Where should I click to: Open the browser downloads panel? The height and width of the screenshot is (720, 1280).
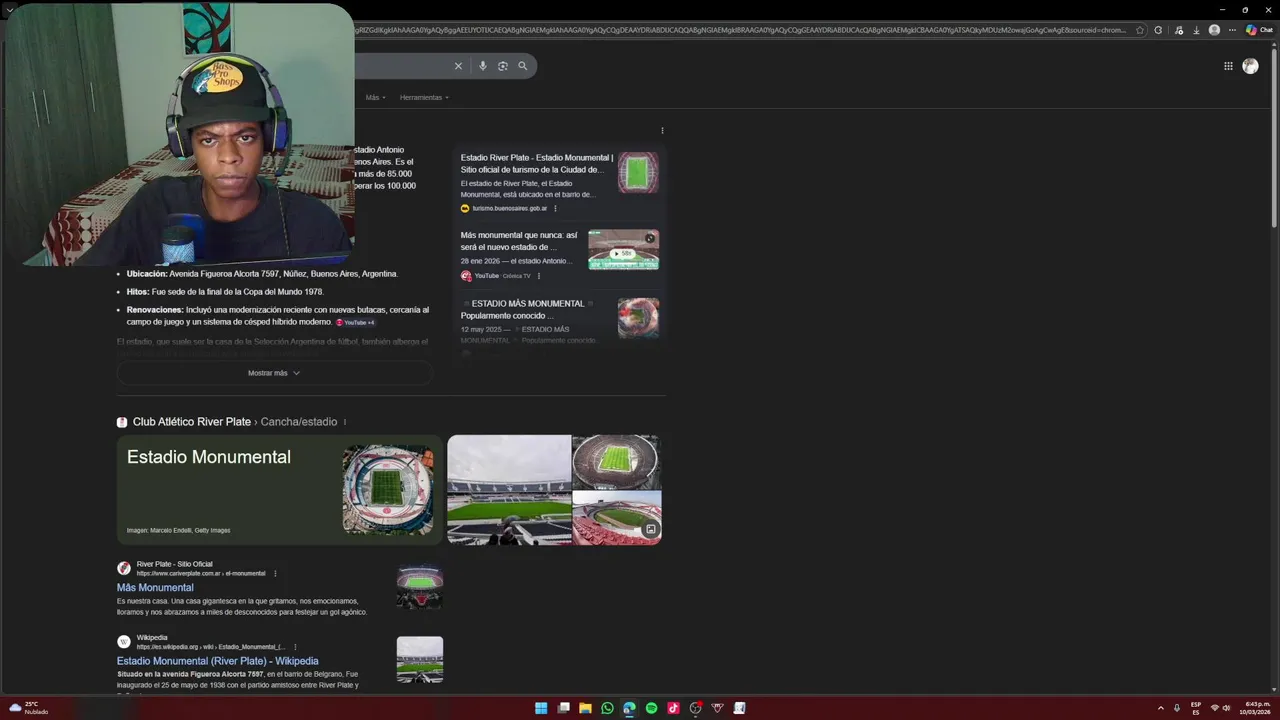[1196, 30]
